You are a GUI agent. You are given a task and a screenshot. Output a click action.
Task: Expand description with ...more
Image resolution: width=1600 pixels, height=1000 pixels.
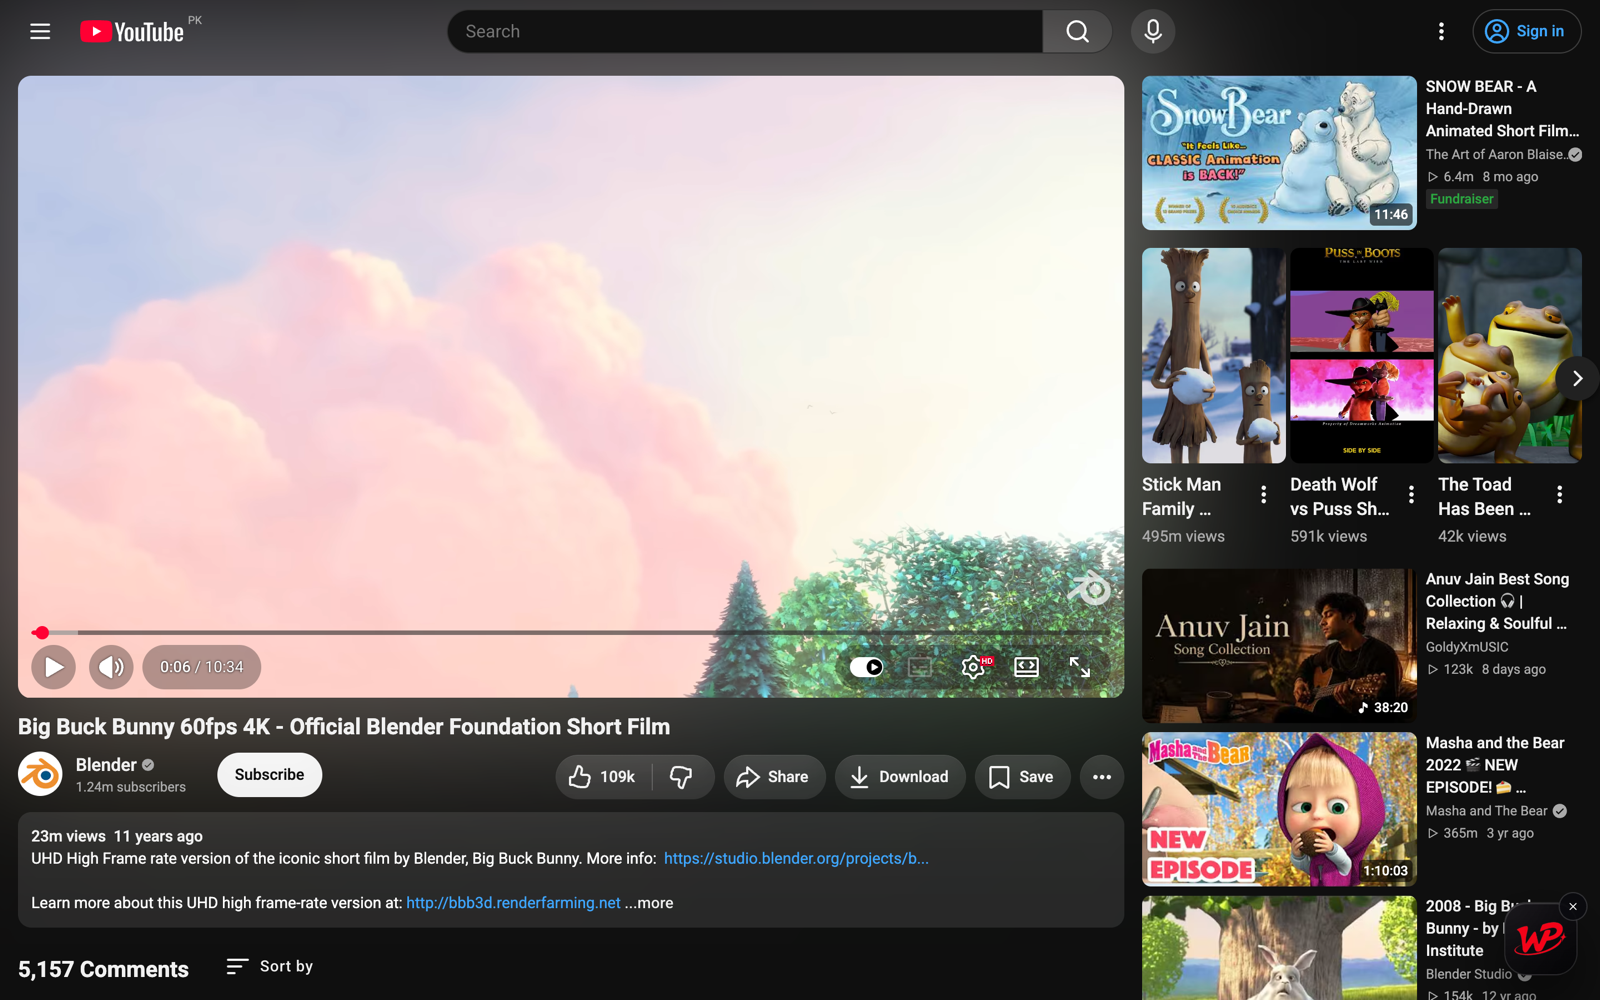tap(649, 903)
